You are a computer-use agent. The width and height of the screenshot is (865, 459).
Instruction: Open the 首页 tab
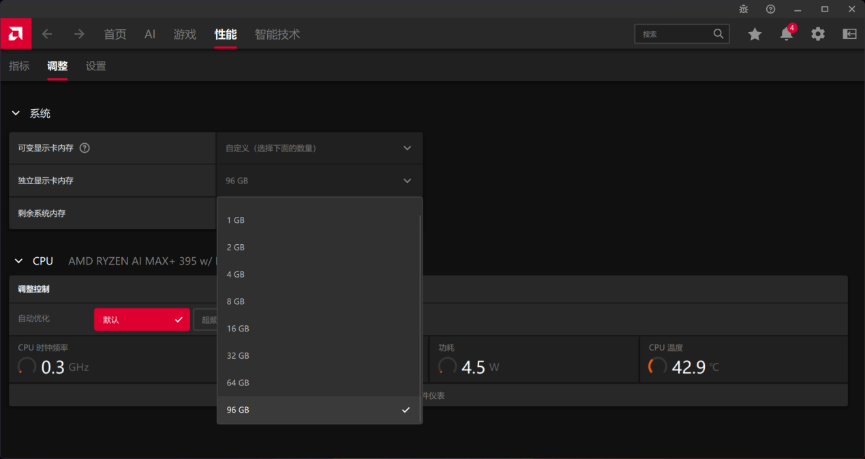pyautogui.click(x=115, y=34)
